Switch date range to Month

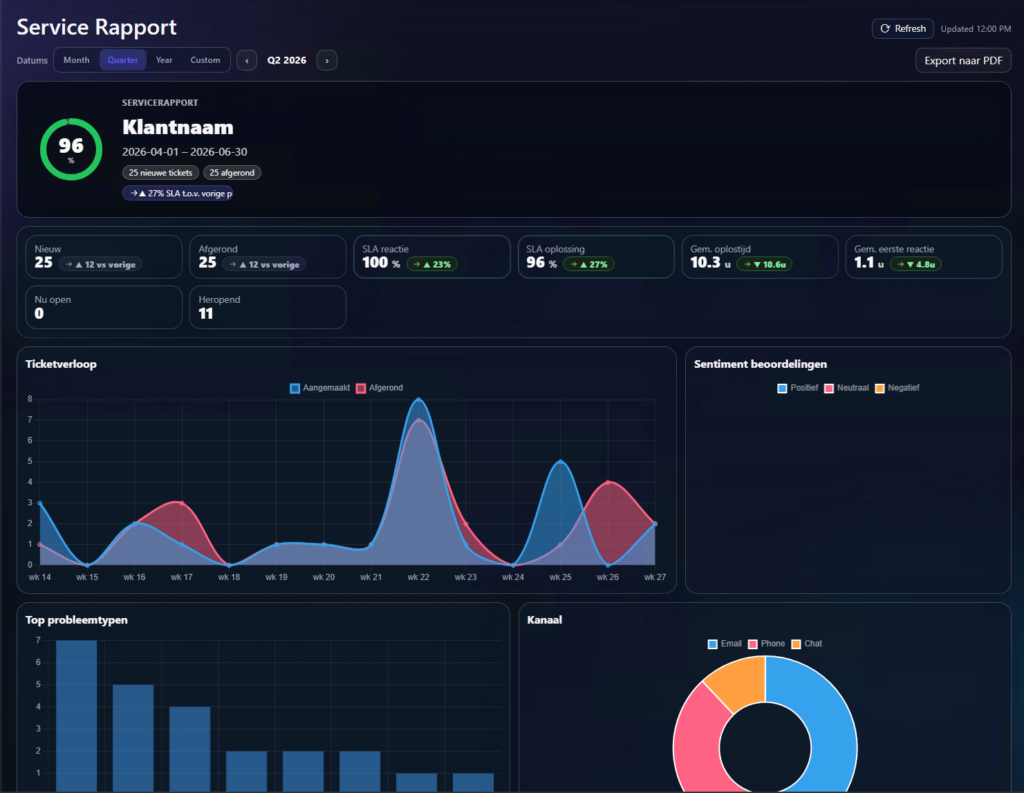point(76,60)
